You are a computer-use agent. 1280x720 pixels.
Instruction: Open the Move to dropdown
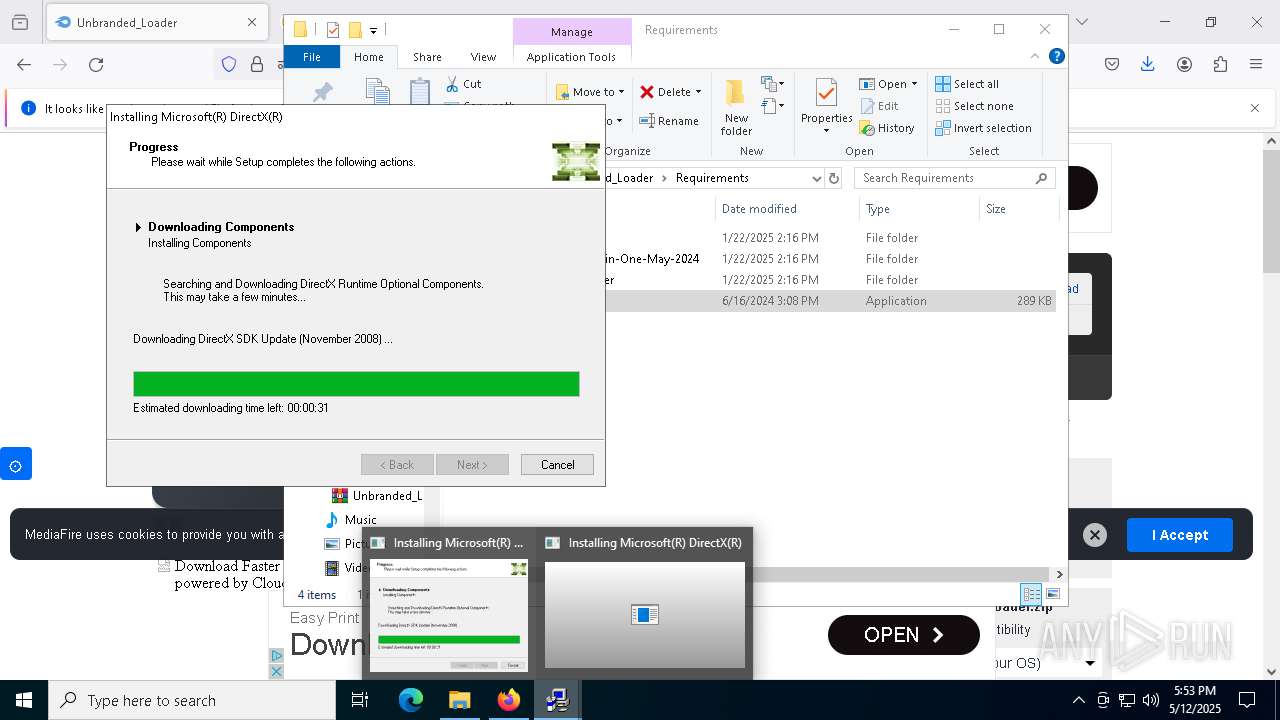pyautogui.click(x=590, y=92)
